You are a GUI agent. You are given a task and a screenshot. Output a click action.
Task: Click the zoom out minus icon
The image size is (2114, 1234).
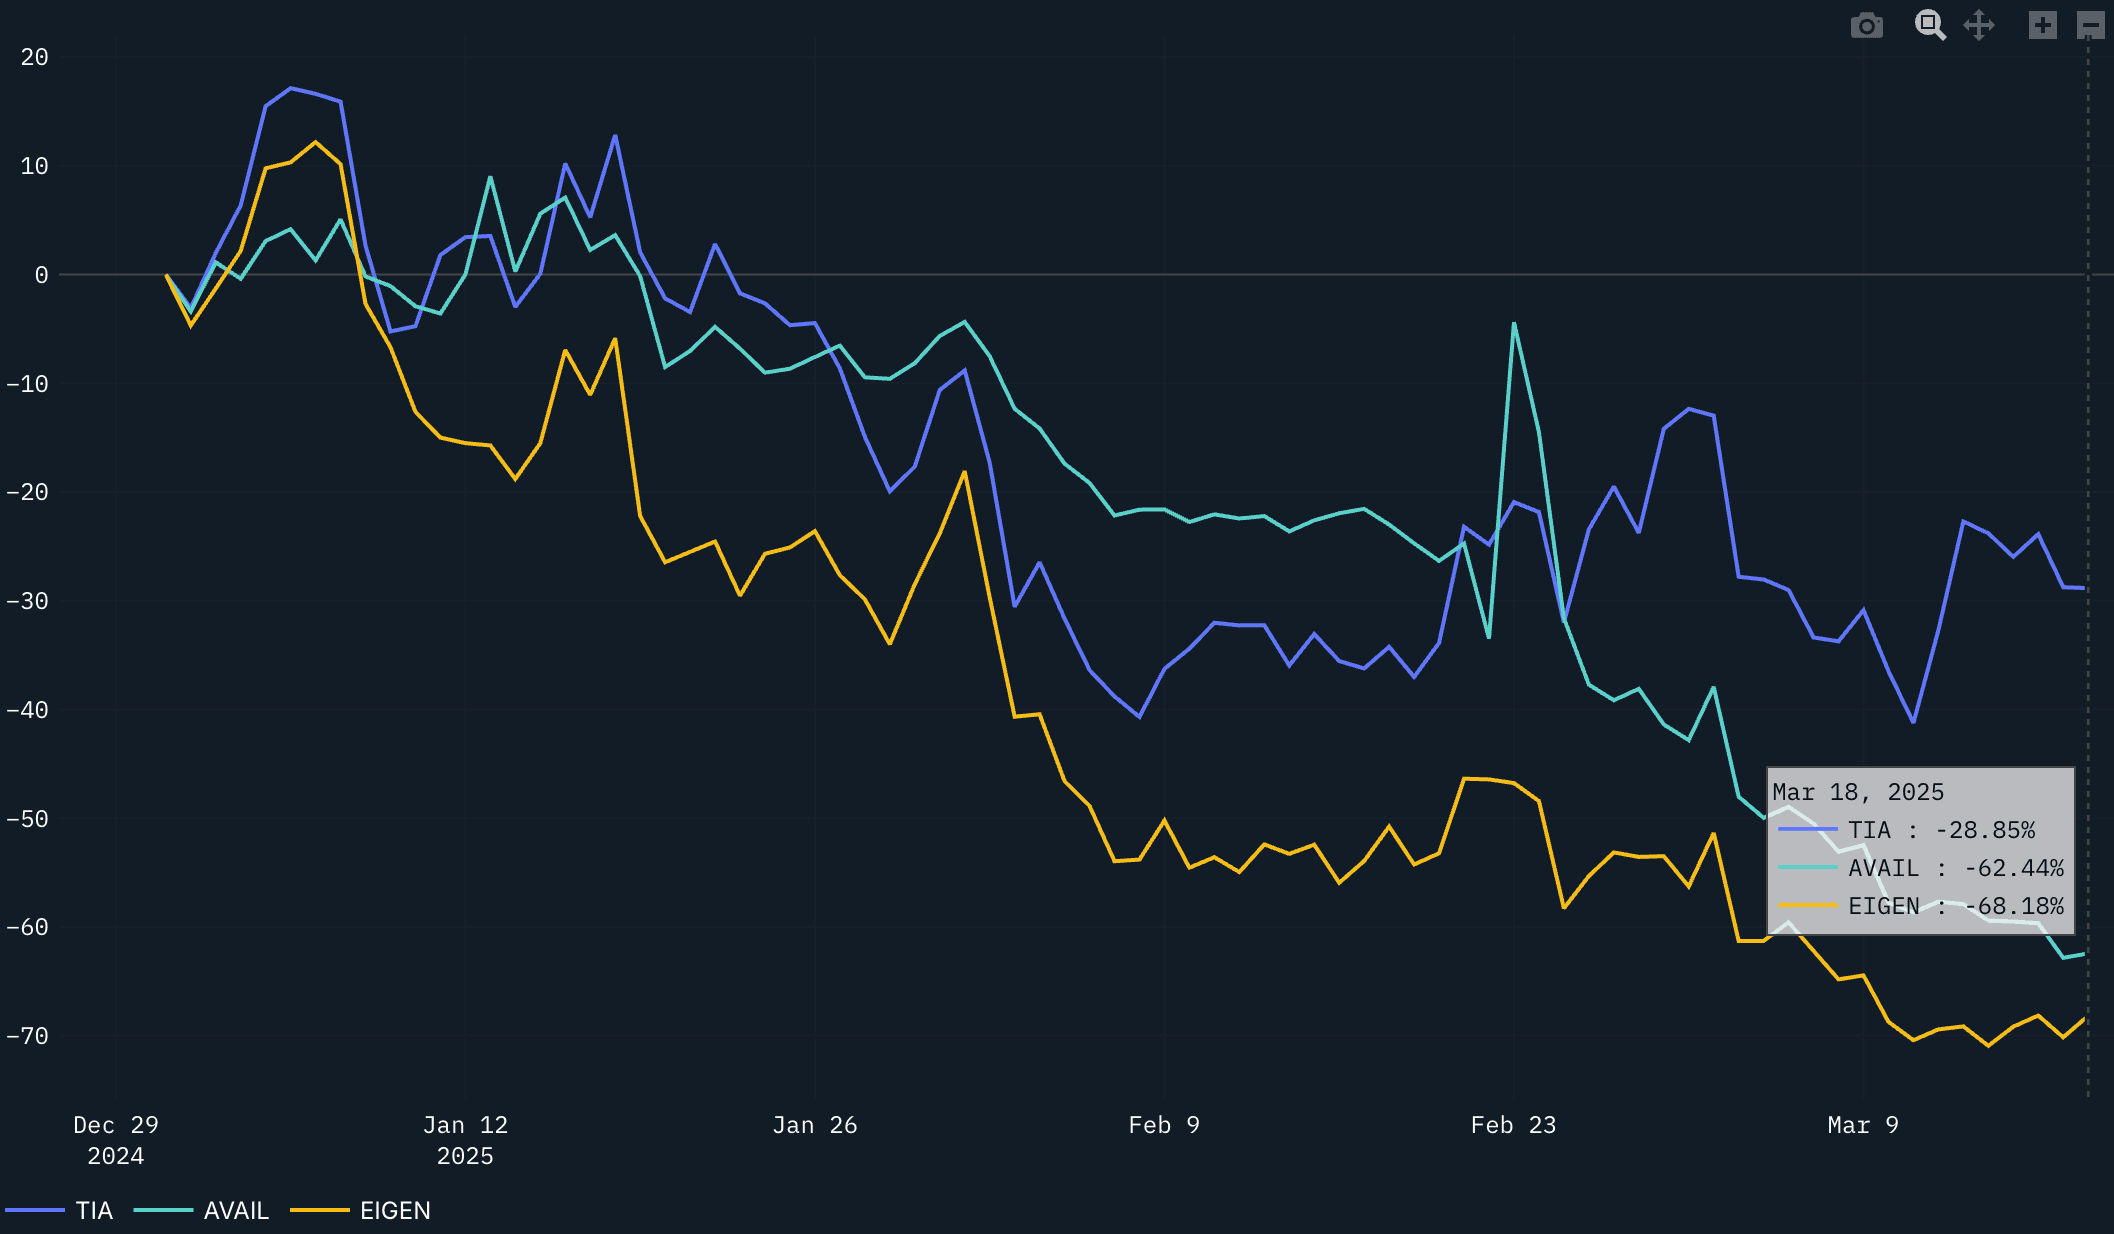click(x=2090, y=25)
